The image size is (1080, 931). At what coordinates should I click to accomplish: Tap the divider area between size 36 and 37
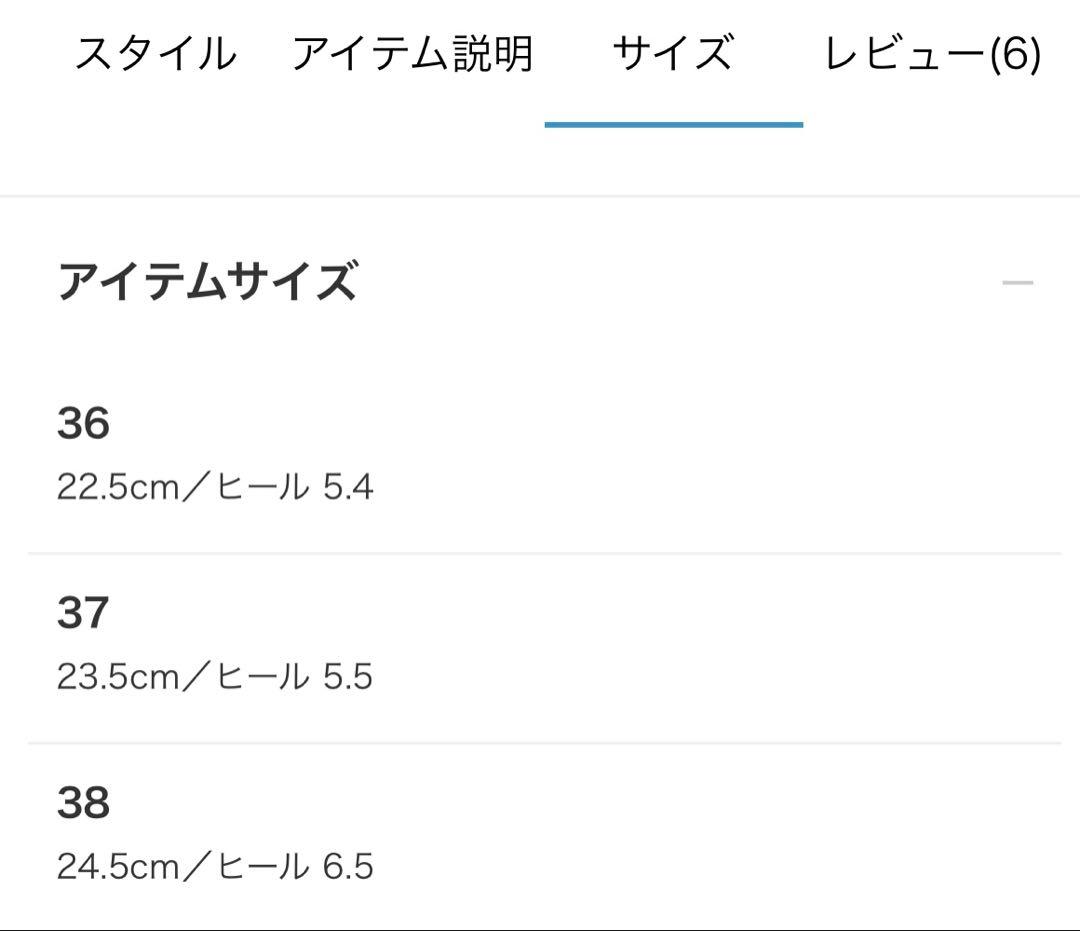540,551
